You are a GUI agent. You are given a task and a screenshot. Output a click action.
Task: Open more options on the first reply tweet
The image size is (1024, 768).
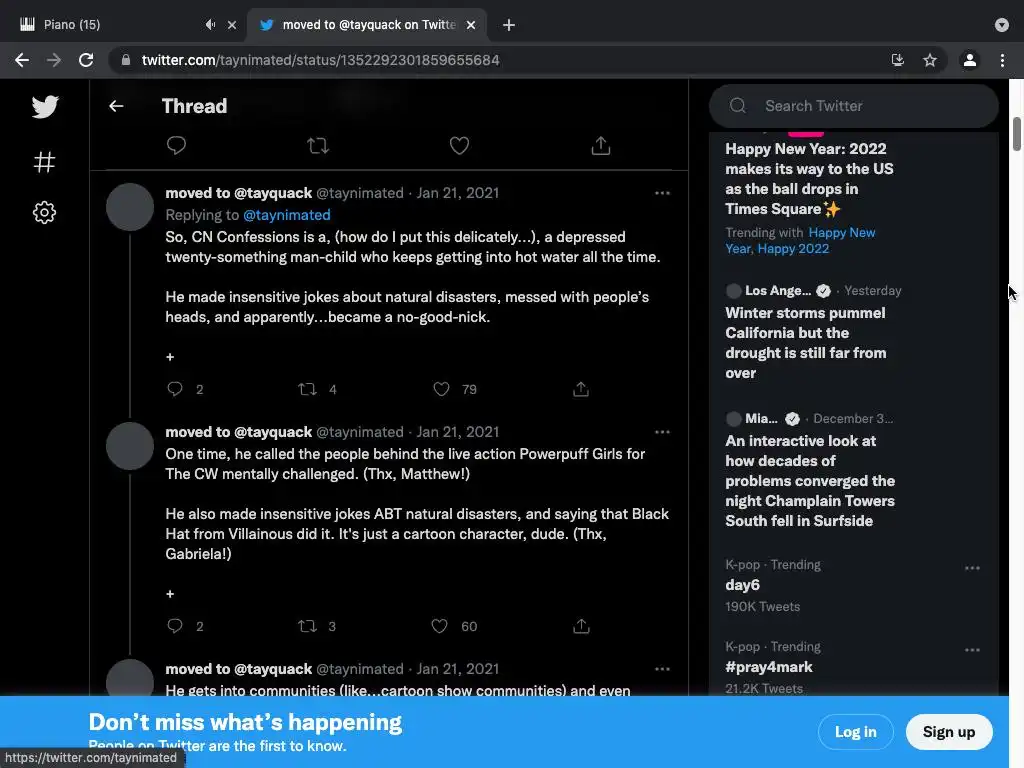pyautogui.click(x=662, y=193)
